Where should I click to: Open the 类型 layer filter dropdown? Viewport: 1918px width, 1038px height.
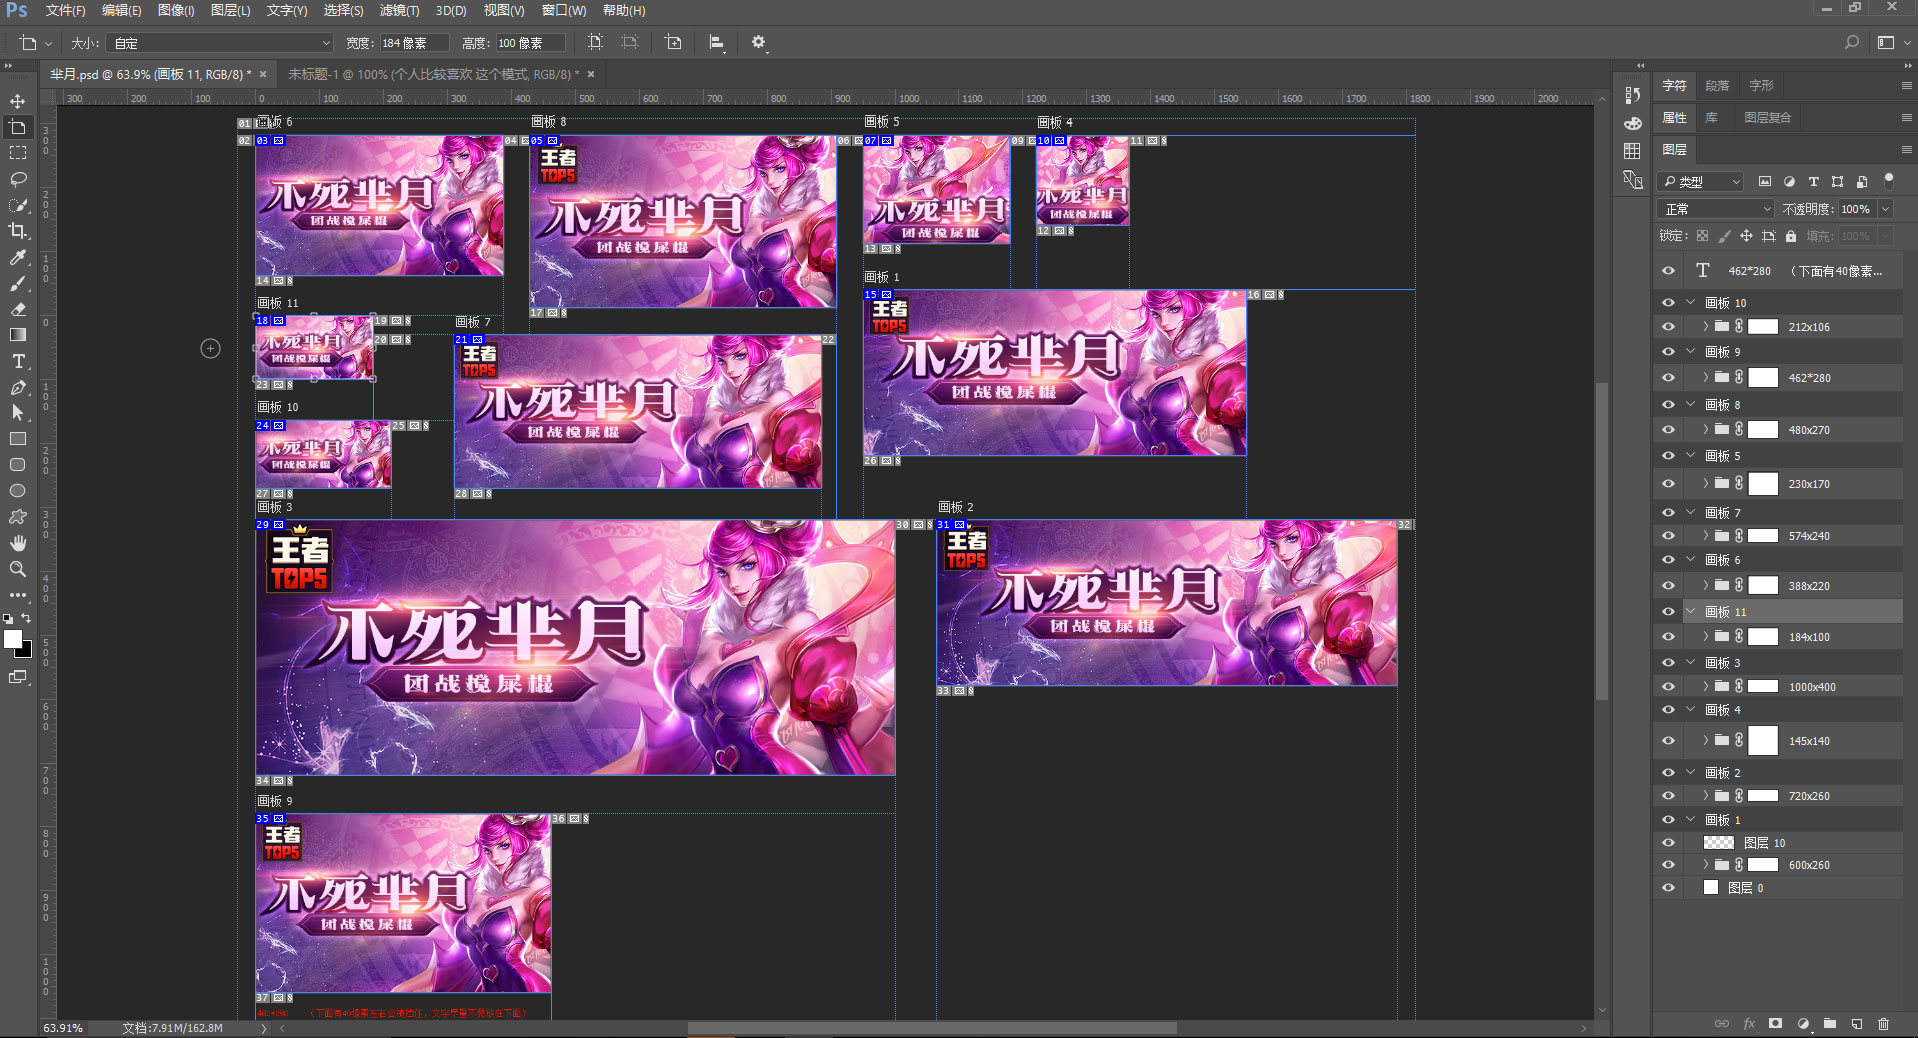pos(1701,181)
